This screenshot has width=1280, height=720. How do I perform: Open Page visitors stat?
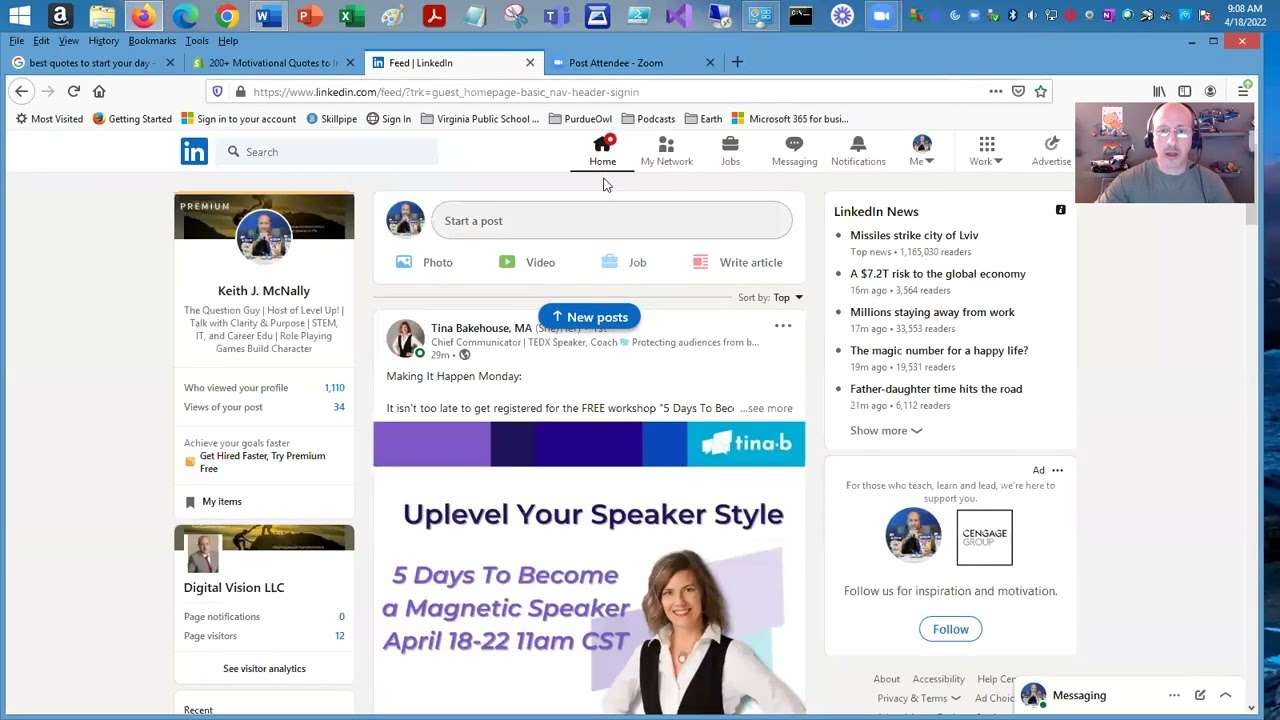click(264, 636)
